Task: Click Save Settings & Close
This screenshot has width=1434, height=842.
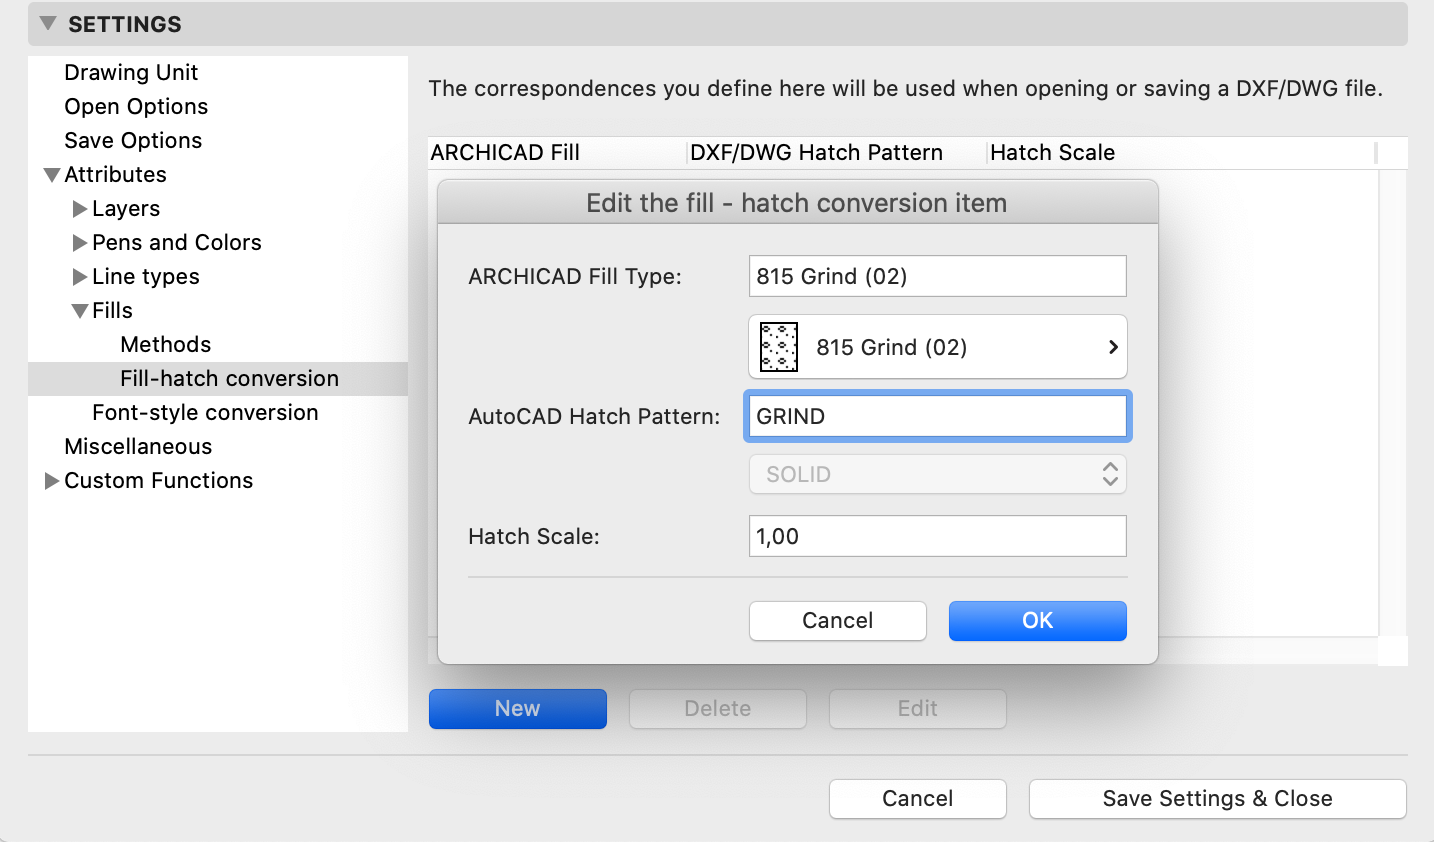Action: pos(1218,798)
